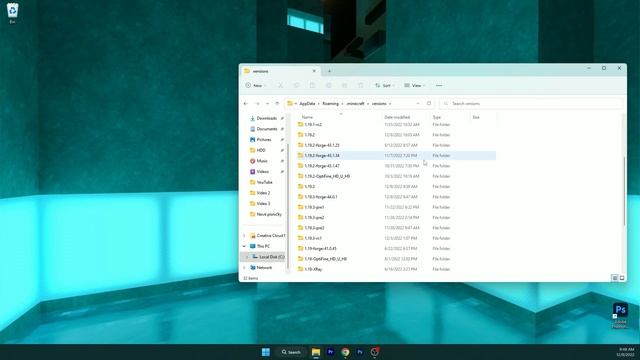Viewport: 640px width, 360px height.
Task: Collapse the This PC tree node
Action: 244,247
